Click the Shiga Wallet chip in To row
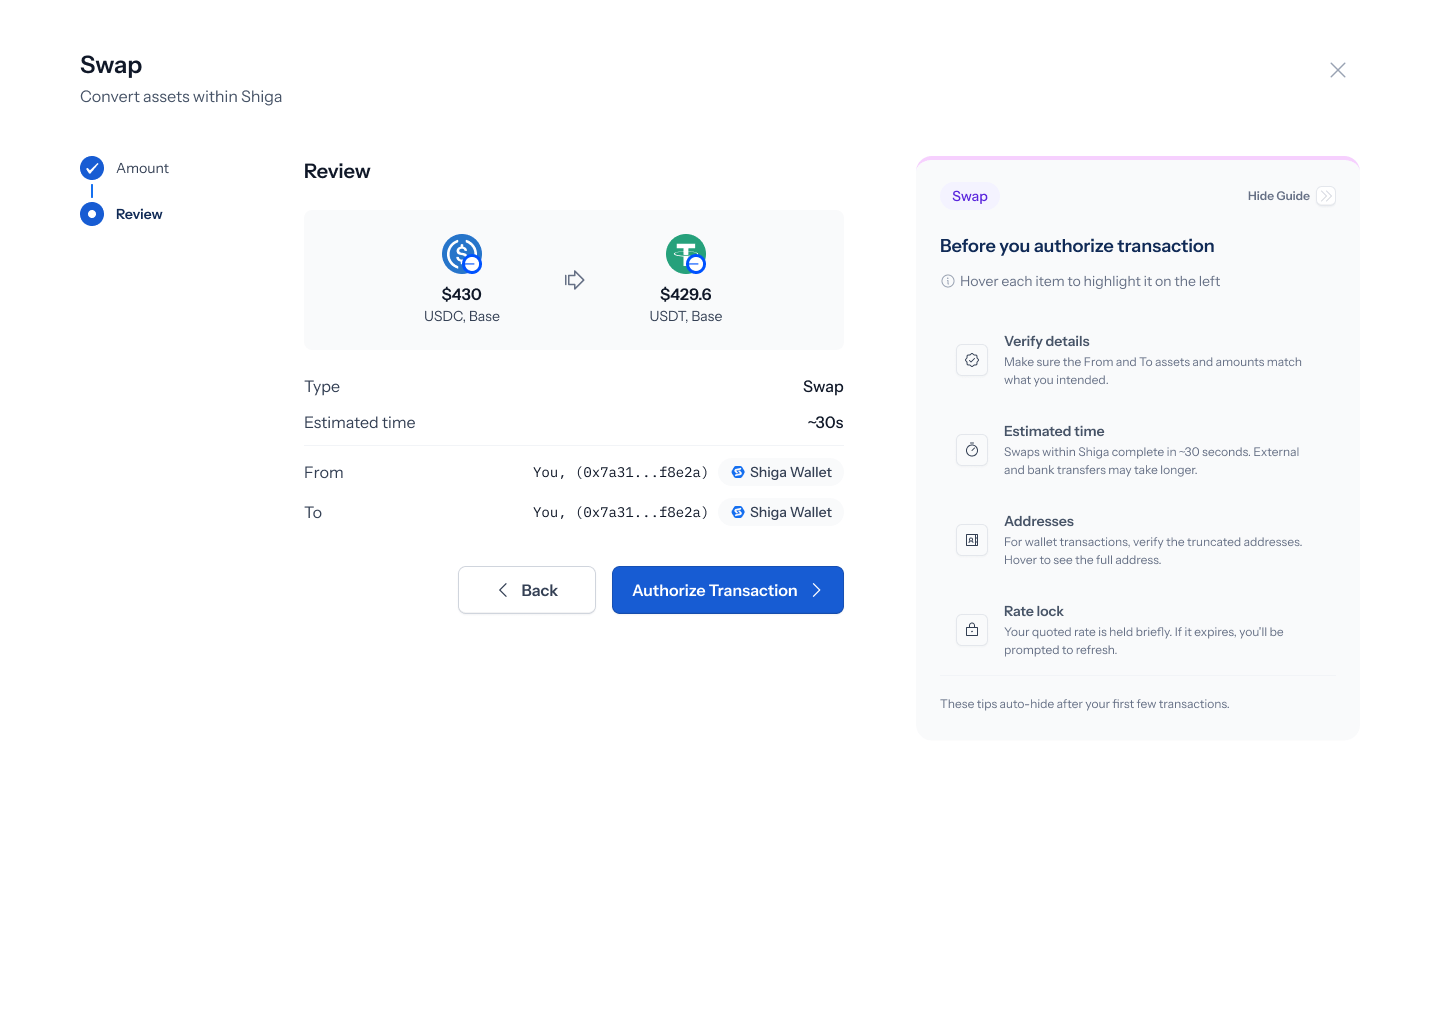This screenshot has height=1024, width=1440. click(781, 512)
